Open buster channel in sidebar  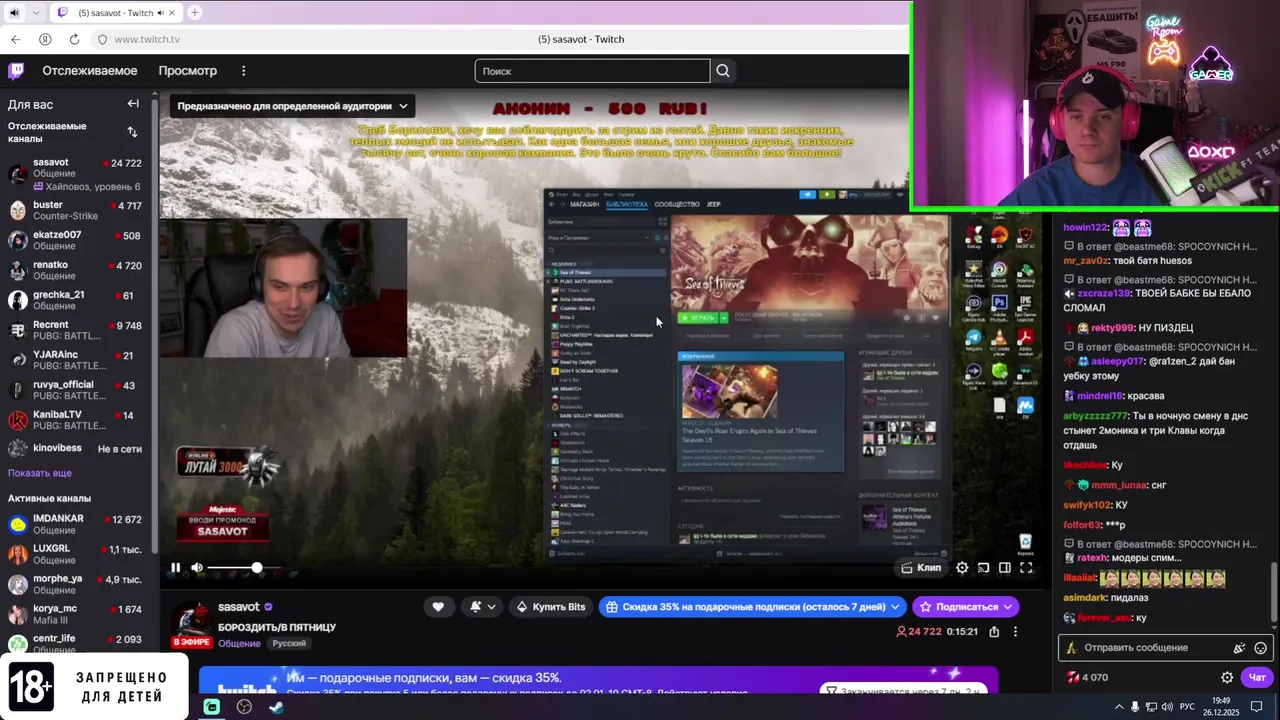coord(78,210)
